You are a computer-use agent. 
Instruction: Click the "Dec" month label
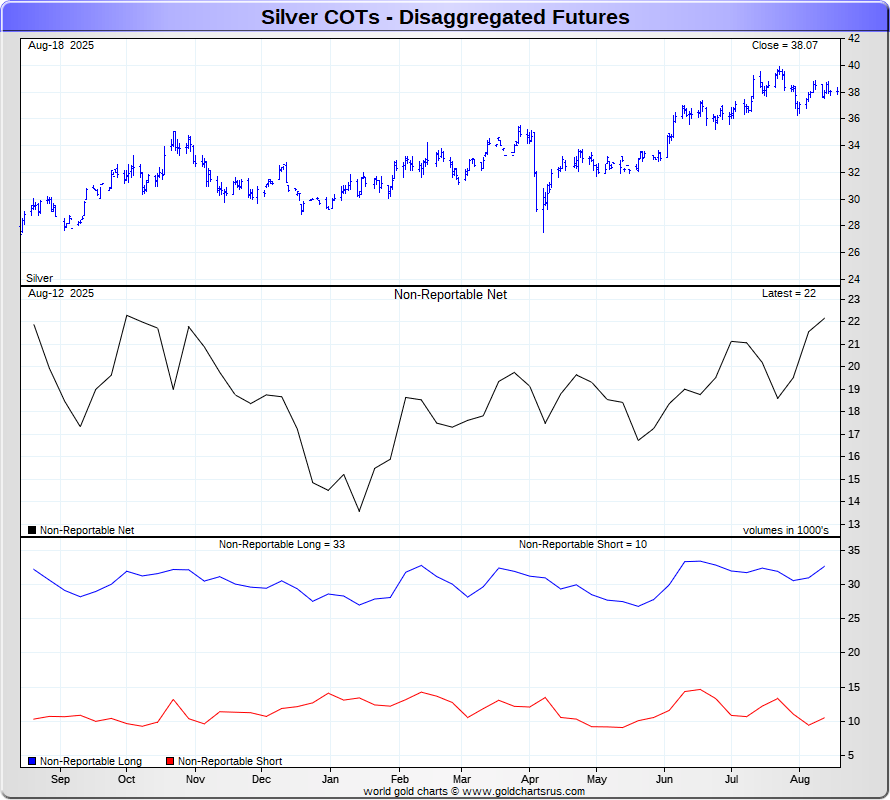pos(261,779)
